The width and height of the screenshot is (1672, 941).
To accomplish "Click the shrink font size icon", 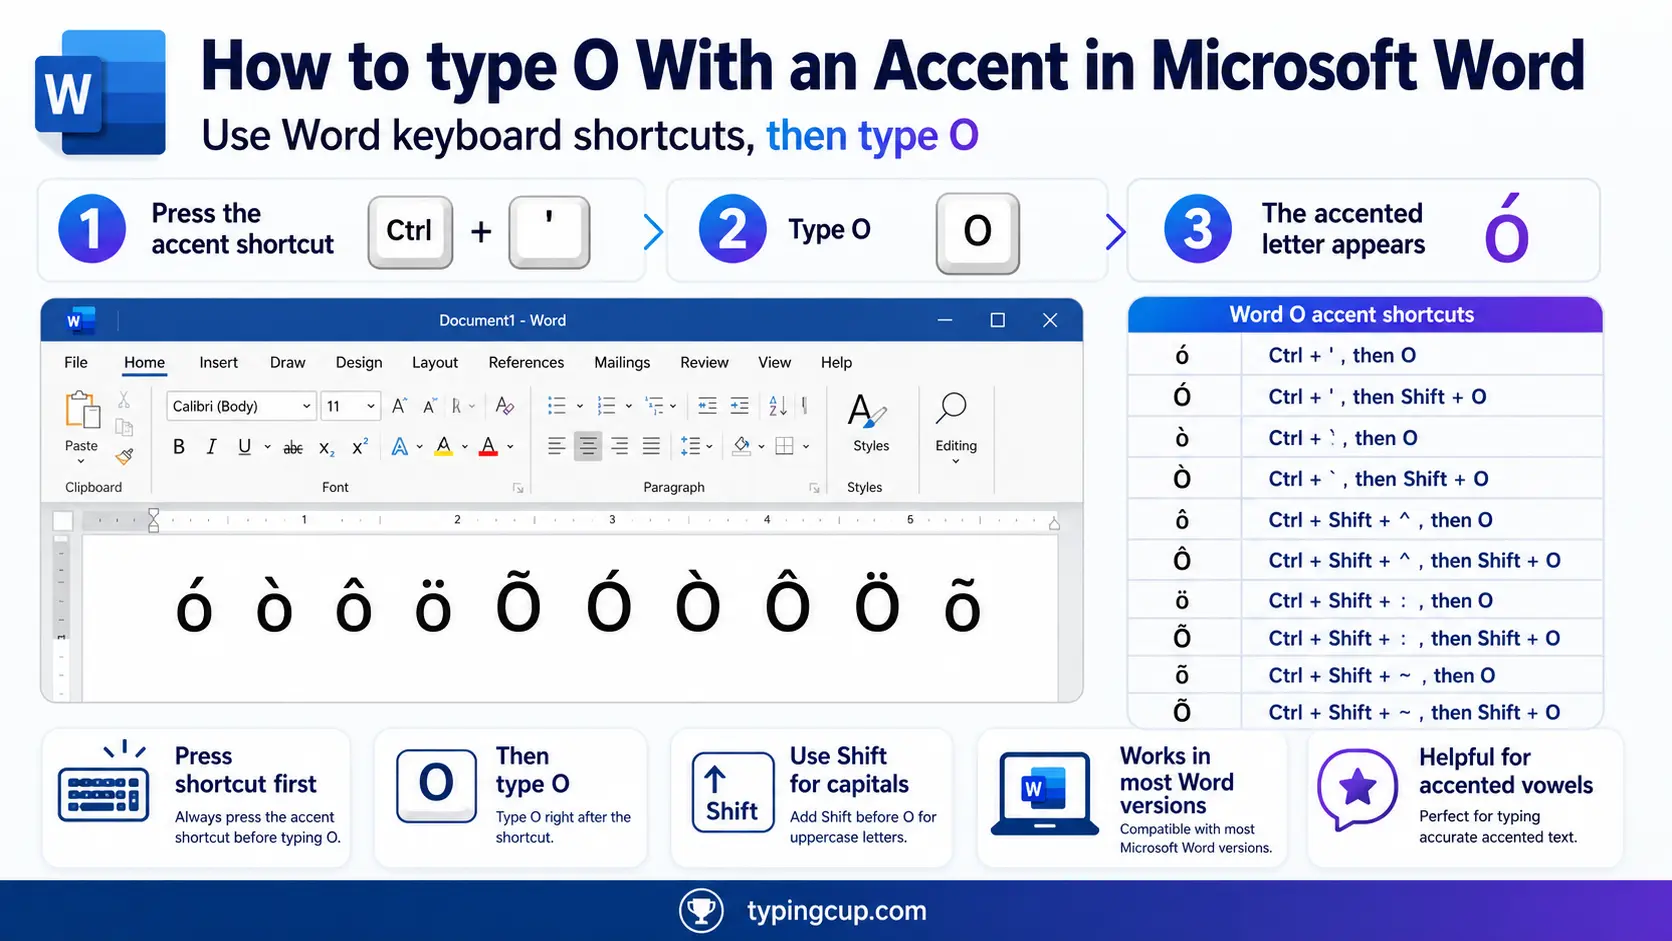I will pos(429,406).
